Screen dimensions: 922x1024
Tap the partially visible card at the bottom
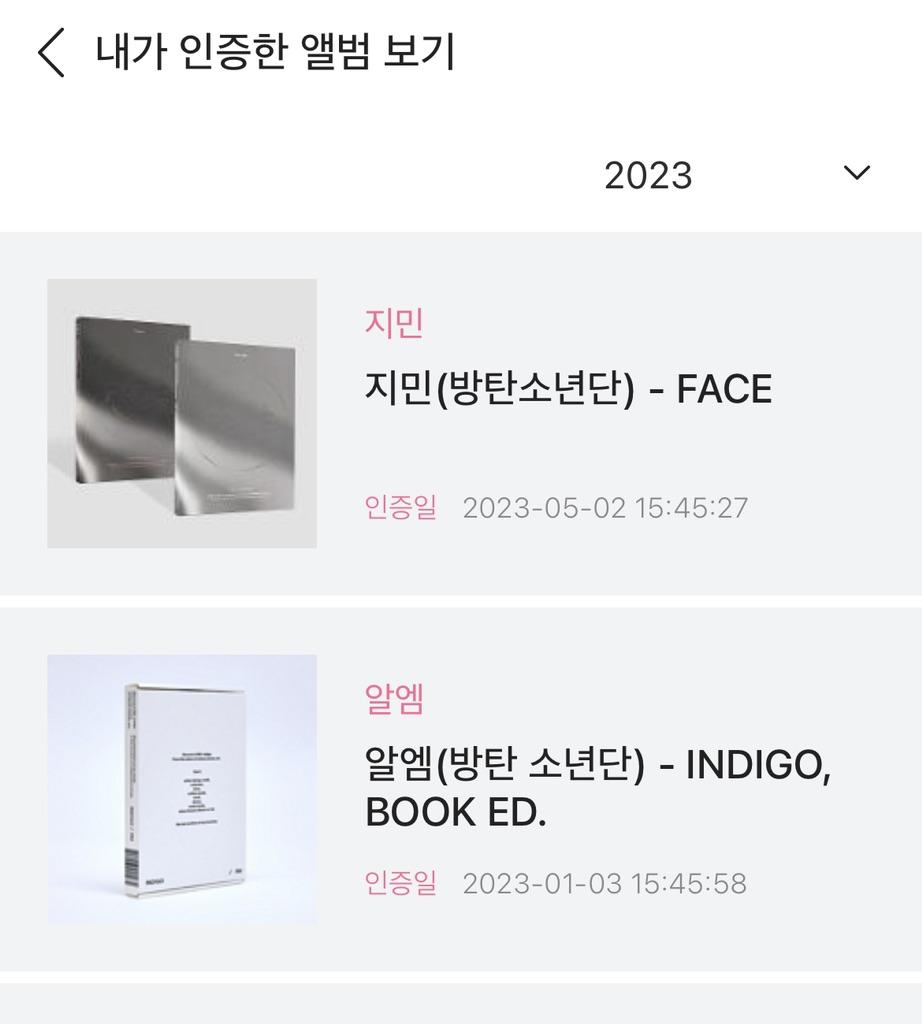pyautogui.click(x=460, y=1005)
